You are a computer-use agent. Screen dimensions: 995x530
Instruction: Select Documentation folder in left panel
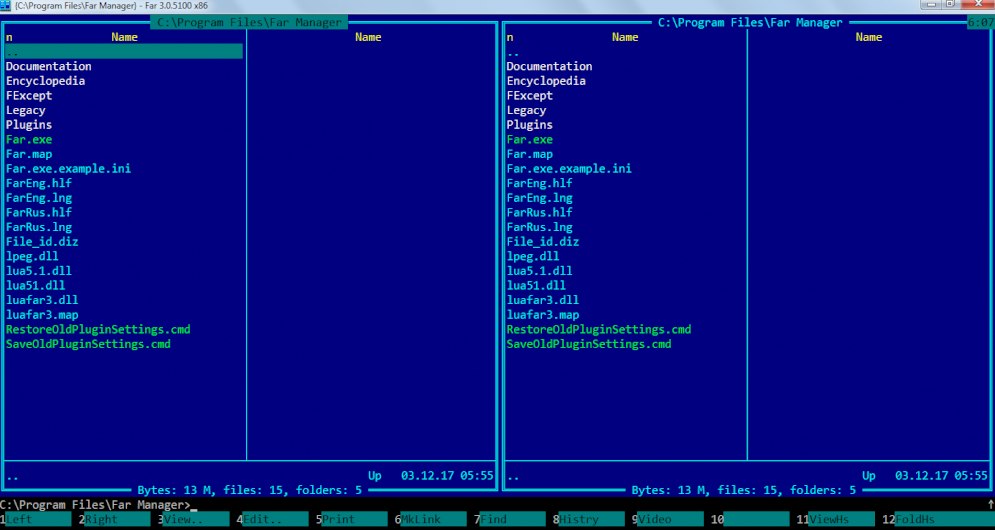[x=49, y=66]
